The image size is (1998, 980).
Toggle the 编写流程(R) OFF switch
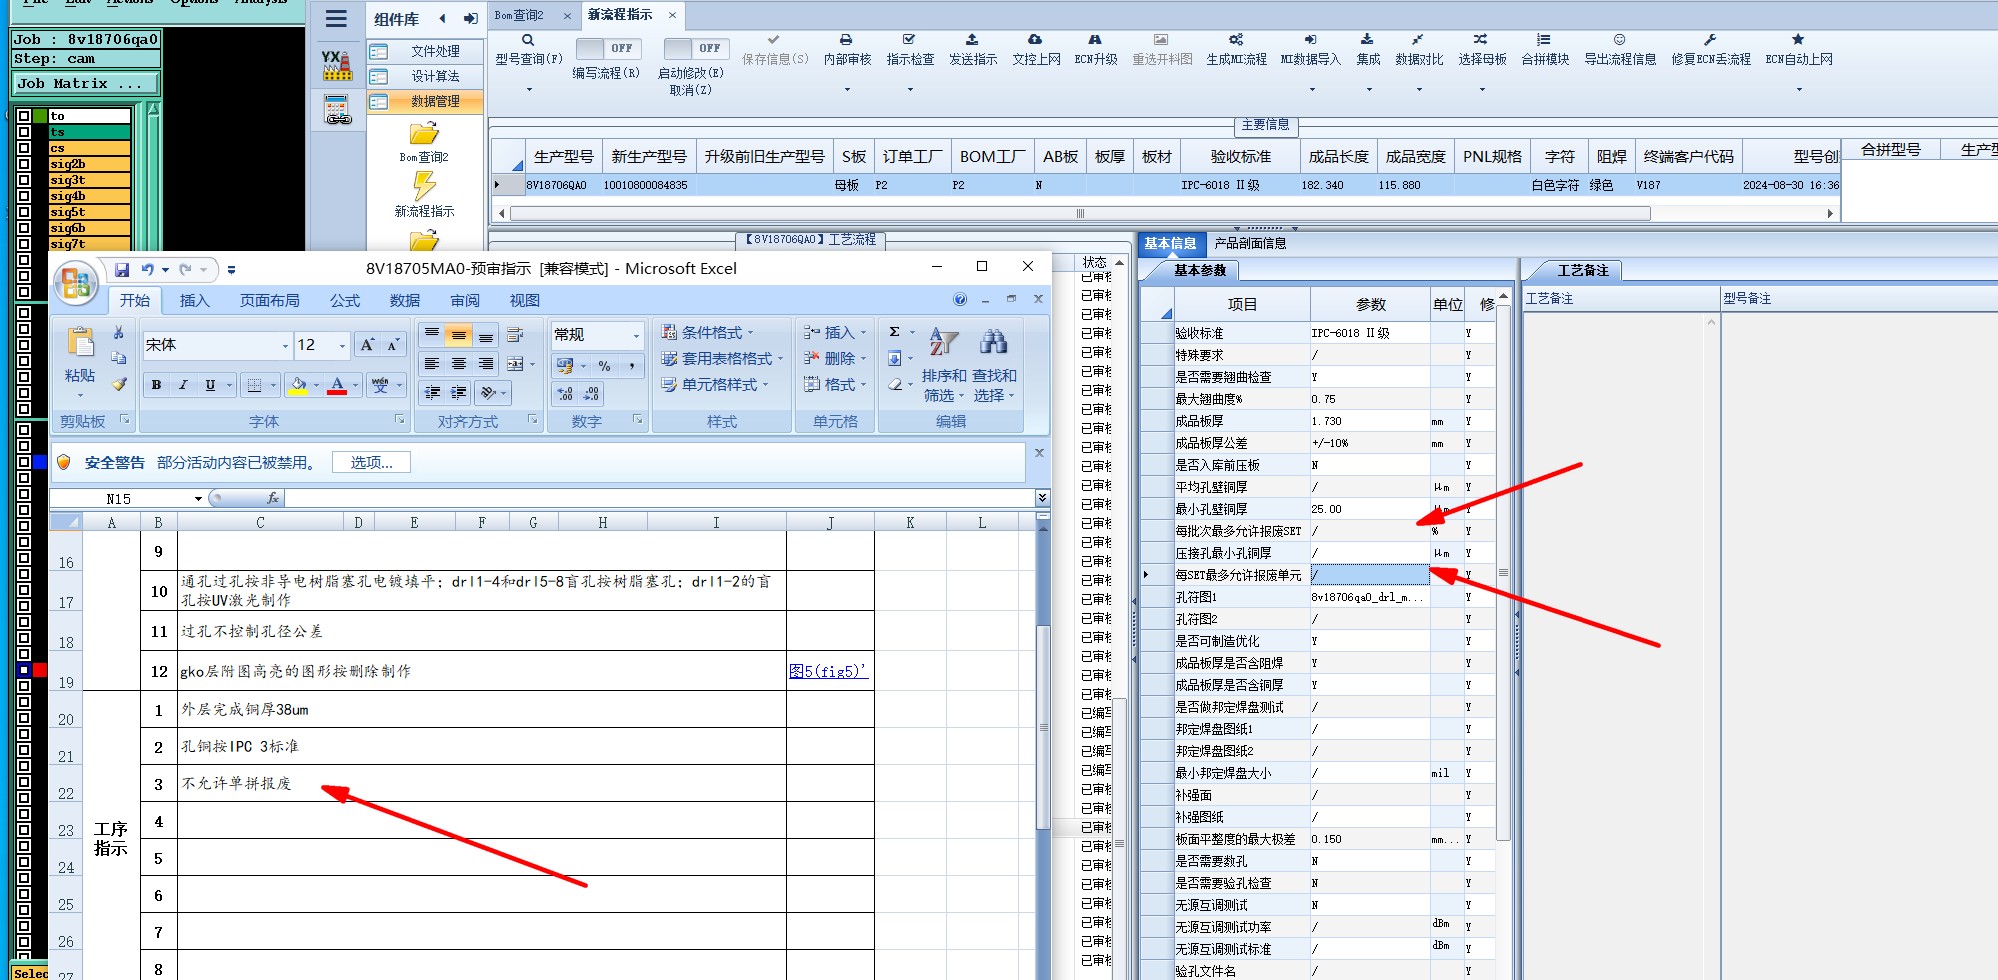pos(609,48)
